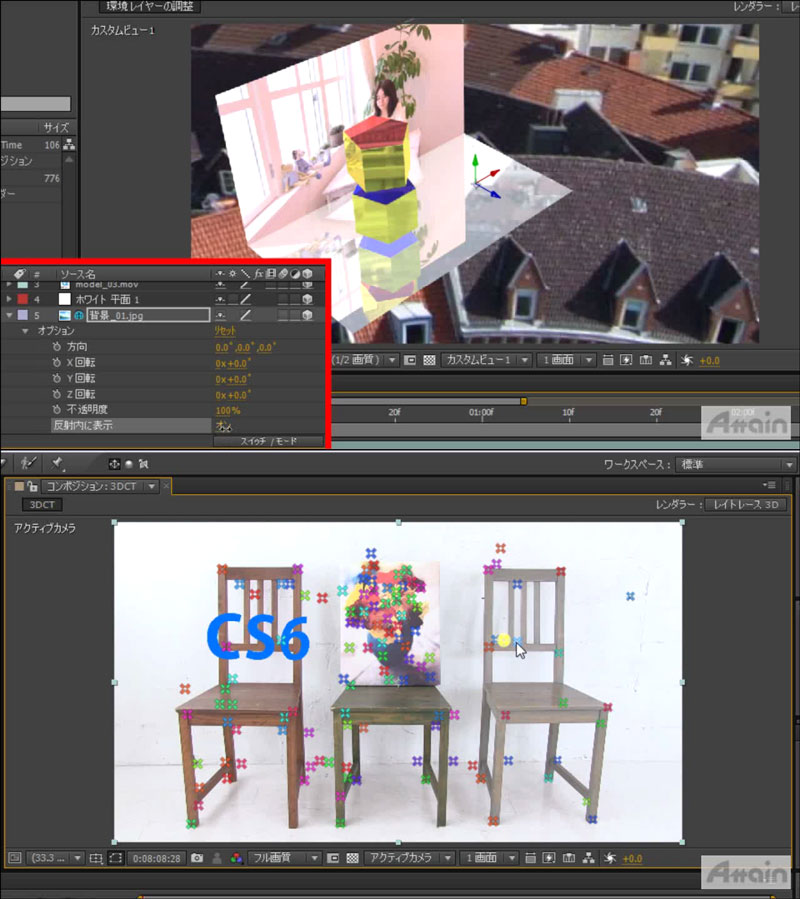Select the Puppet Pin tool

57,463
